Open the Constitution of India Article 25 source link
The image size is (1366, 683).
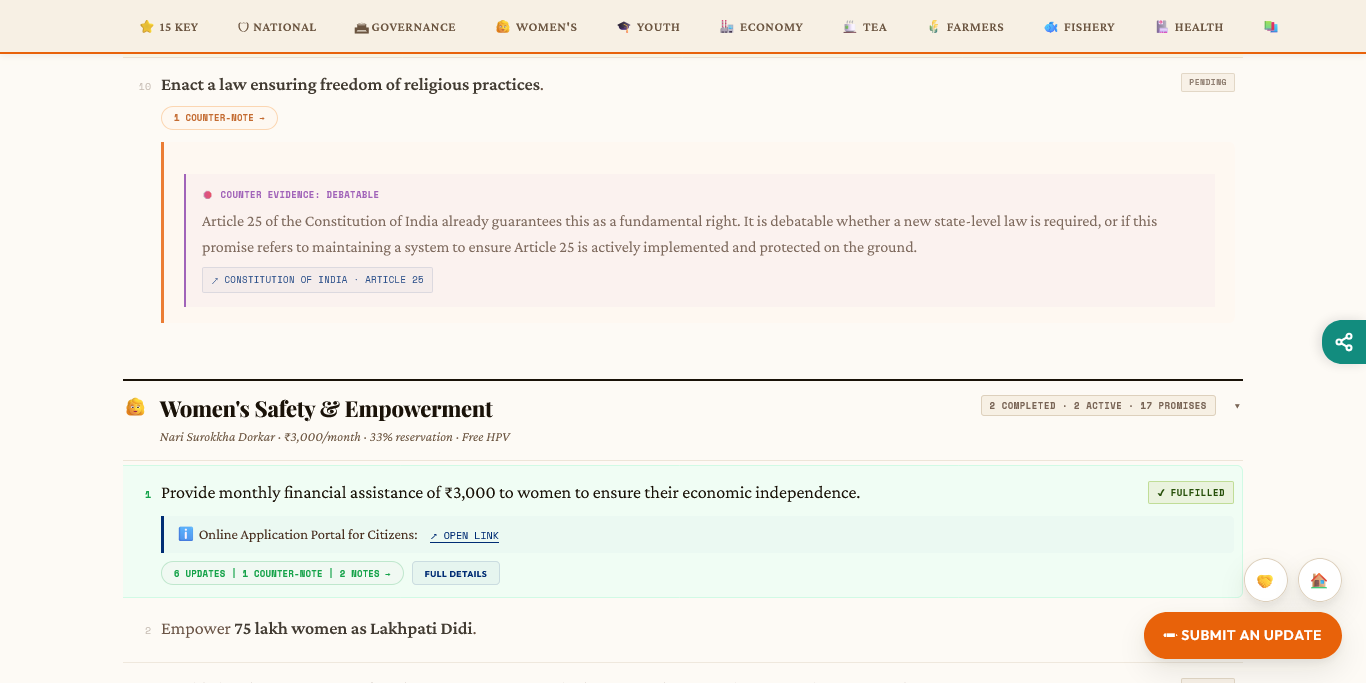pyautogui.click(x=318, y=280)
